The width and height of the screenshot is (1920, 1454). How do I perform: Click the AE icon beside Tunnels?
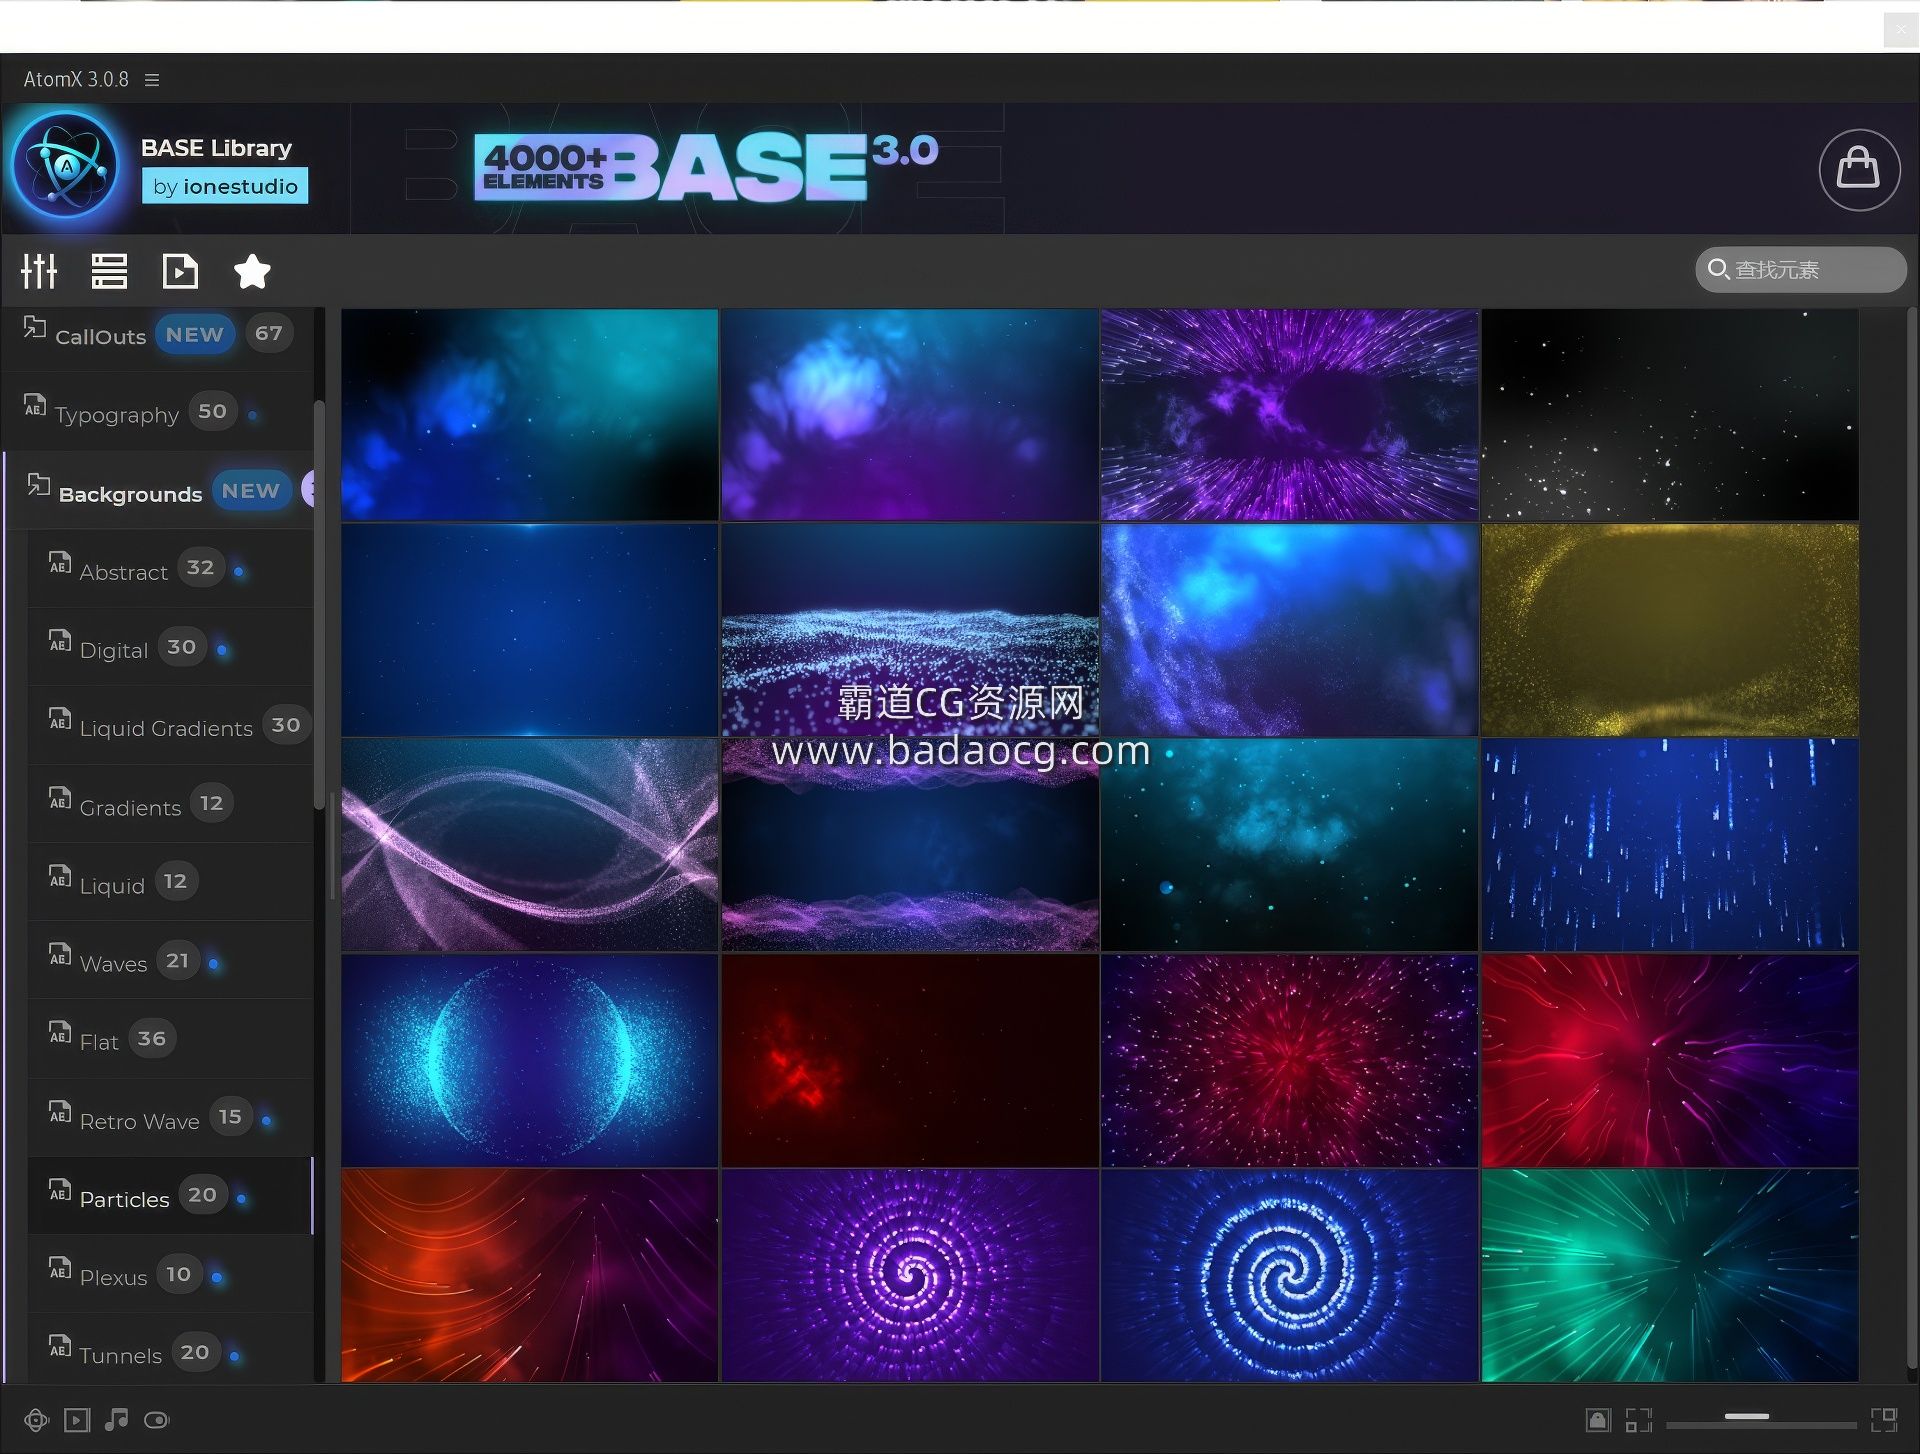click(60, 1346)
